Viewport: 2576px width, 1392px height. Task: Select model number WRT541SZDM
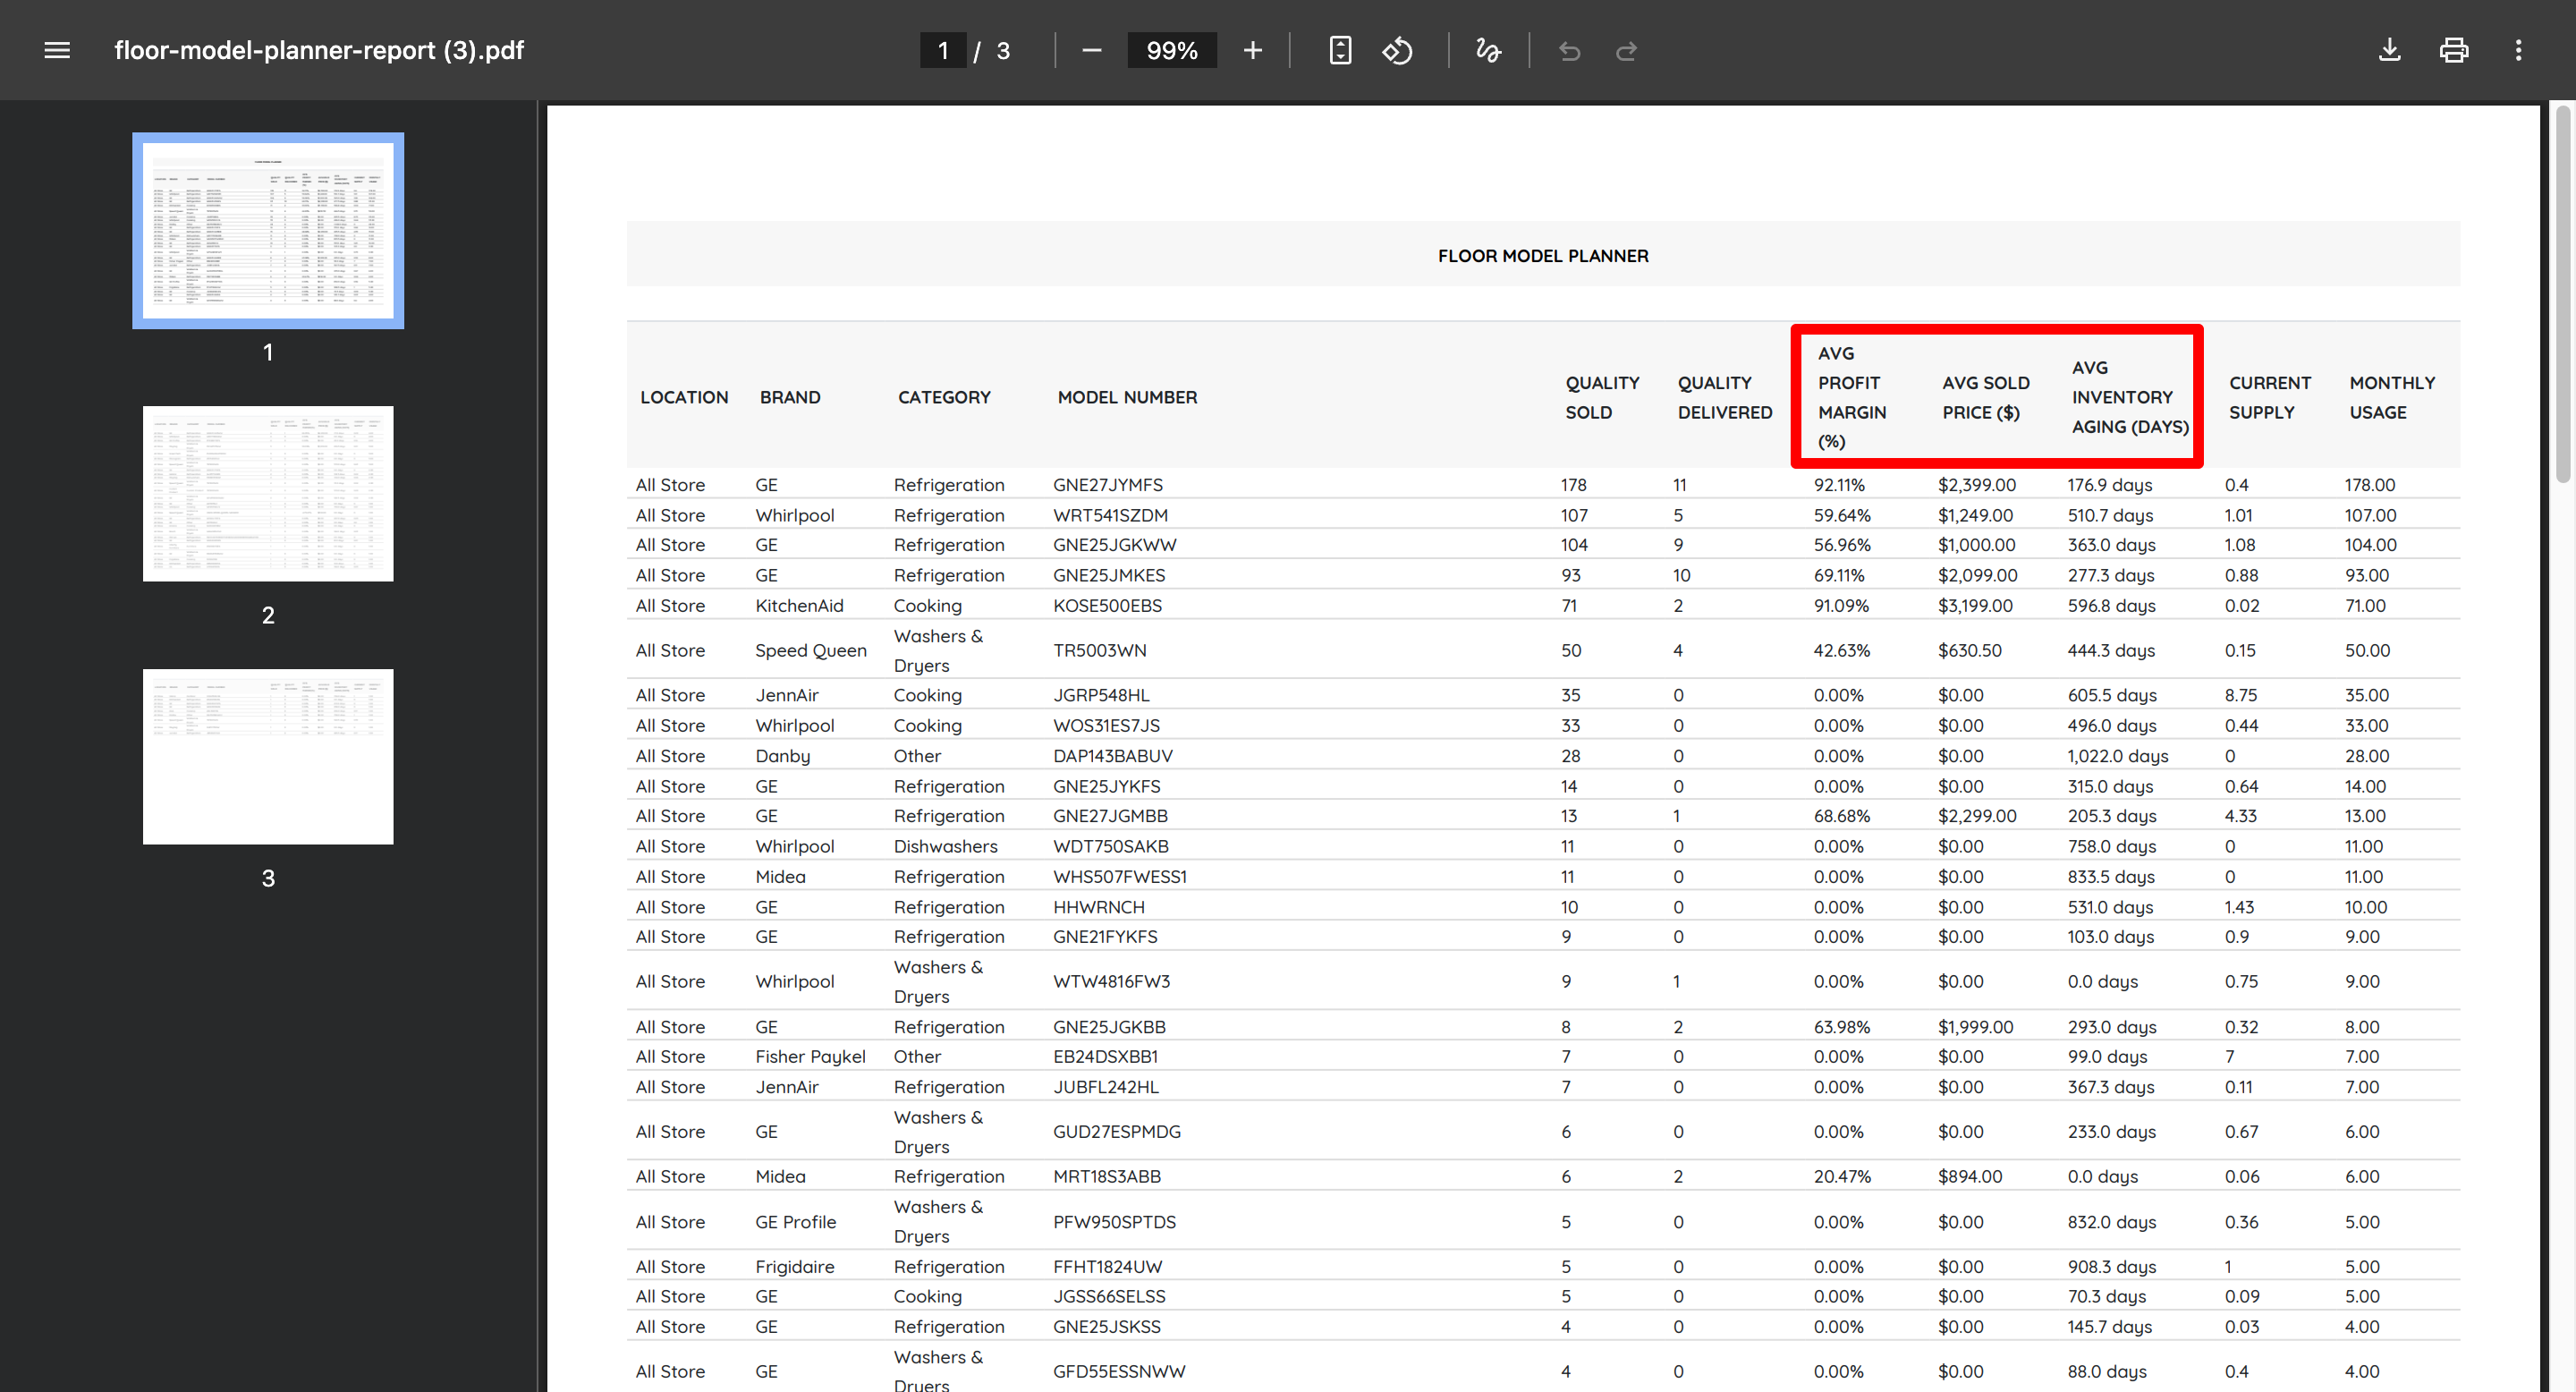point(1110,515)
